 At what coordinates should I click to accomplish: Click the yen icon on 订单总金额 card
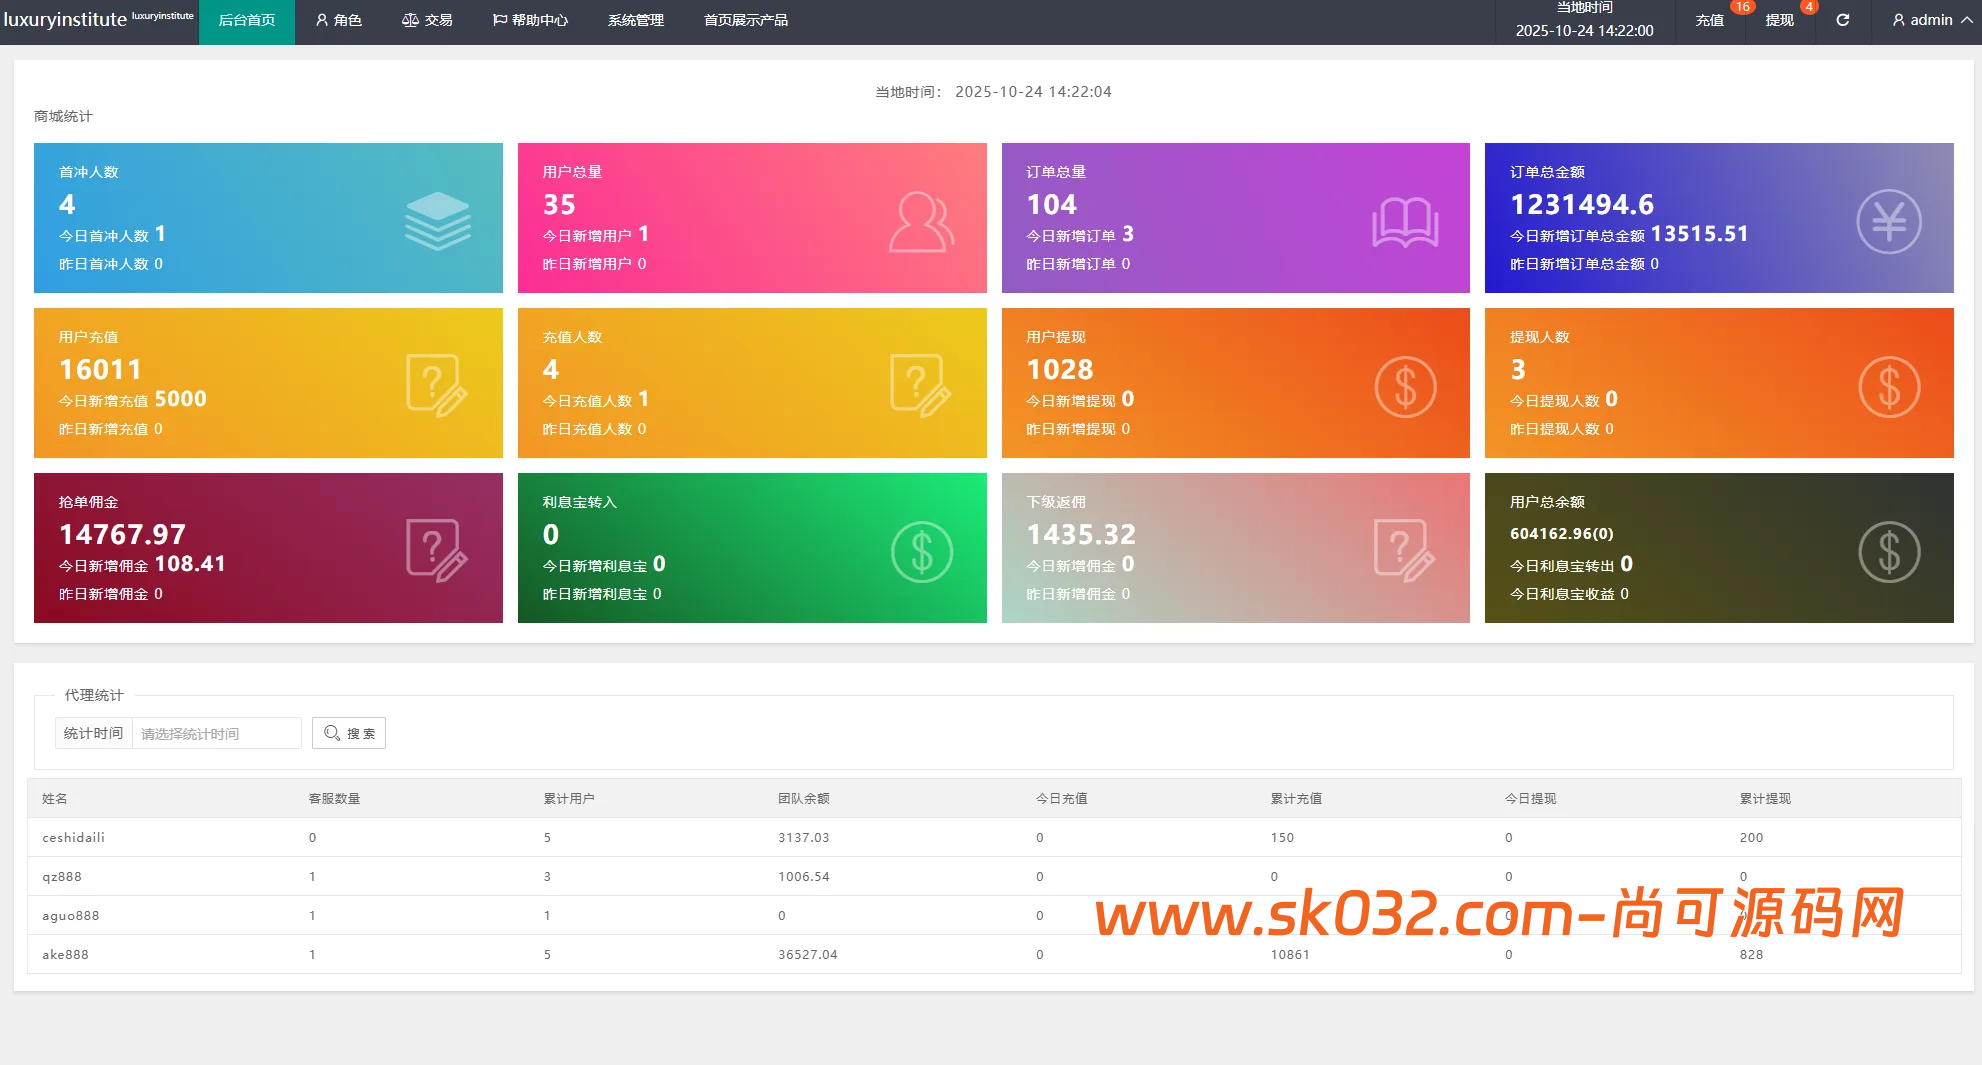pyautogui.click(x=1888, y=221)
